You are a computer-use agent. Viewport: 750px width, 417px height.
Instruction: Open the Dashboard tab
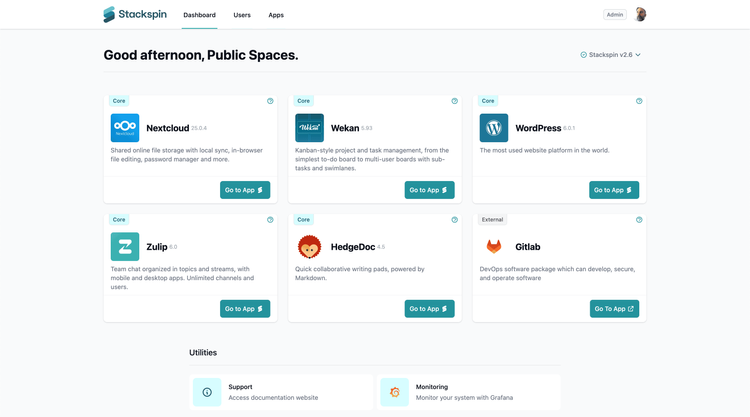pos(199,15)
